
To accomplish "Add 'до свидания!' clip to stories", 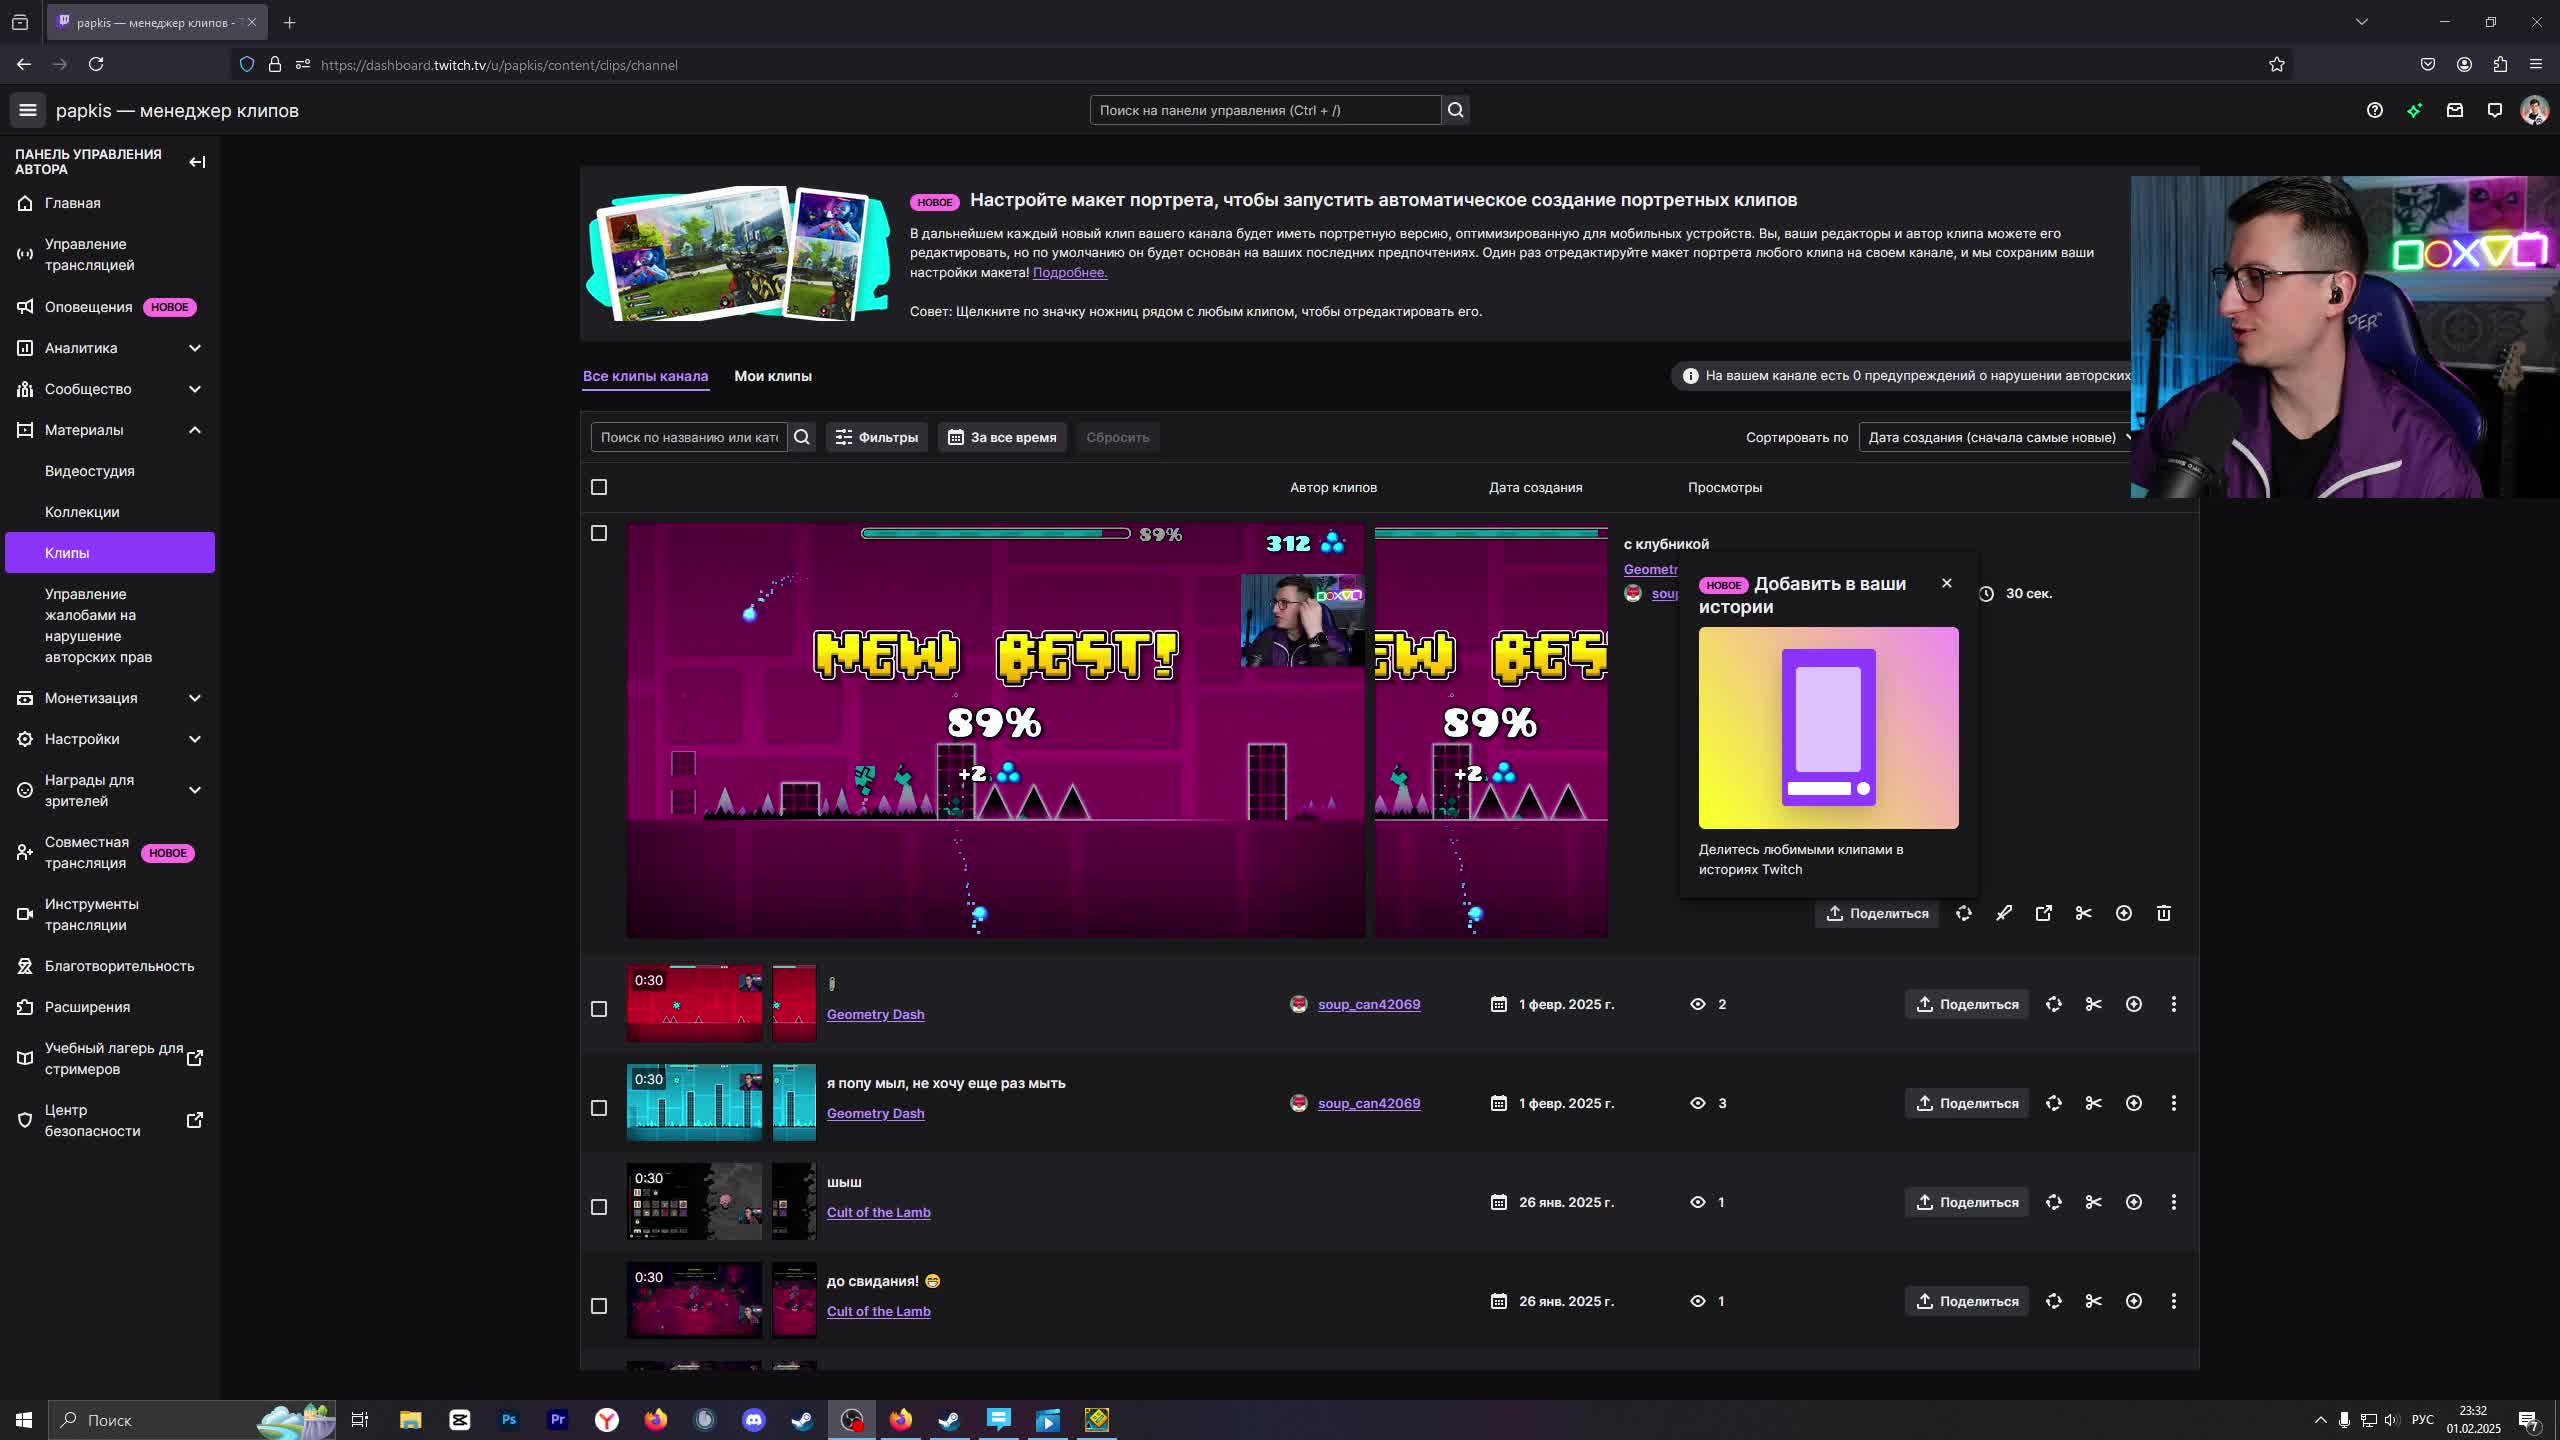I will [x=2134, y=1301].
